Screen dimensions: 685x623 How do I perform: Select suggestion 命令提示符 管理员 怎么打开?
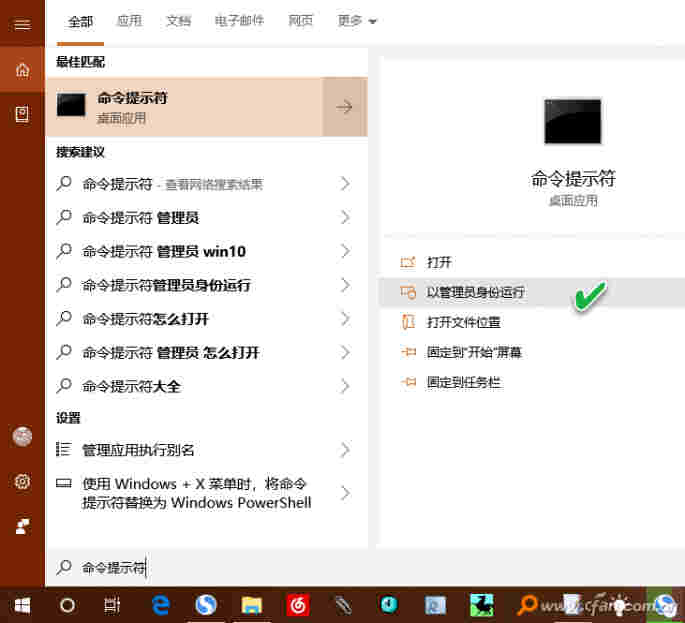tap(171, 353)
